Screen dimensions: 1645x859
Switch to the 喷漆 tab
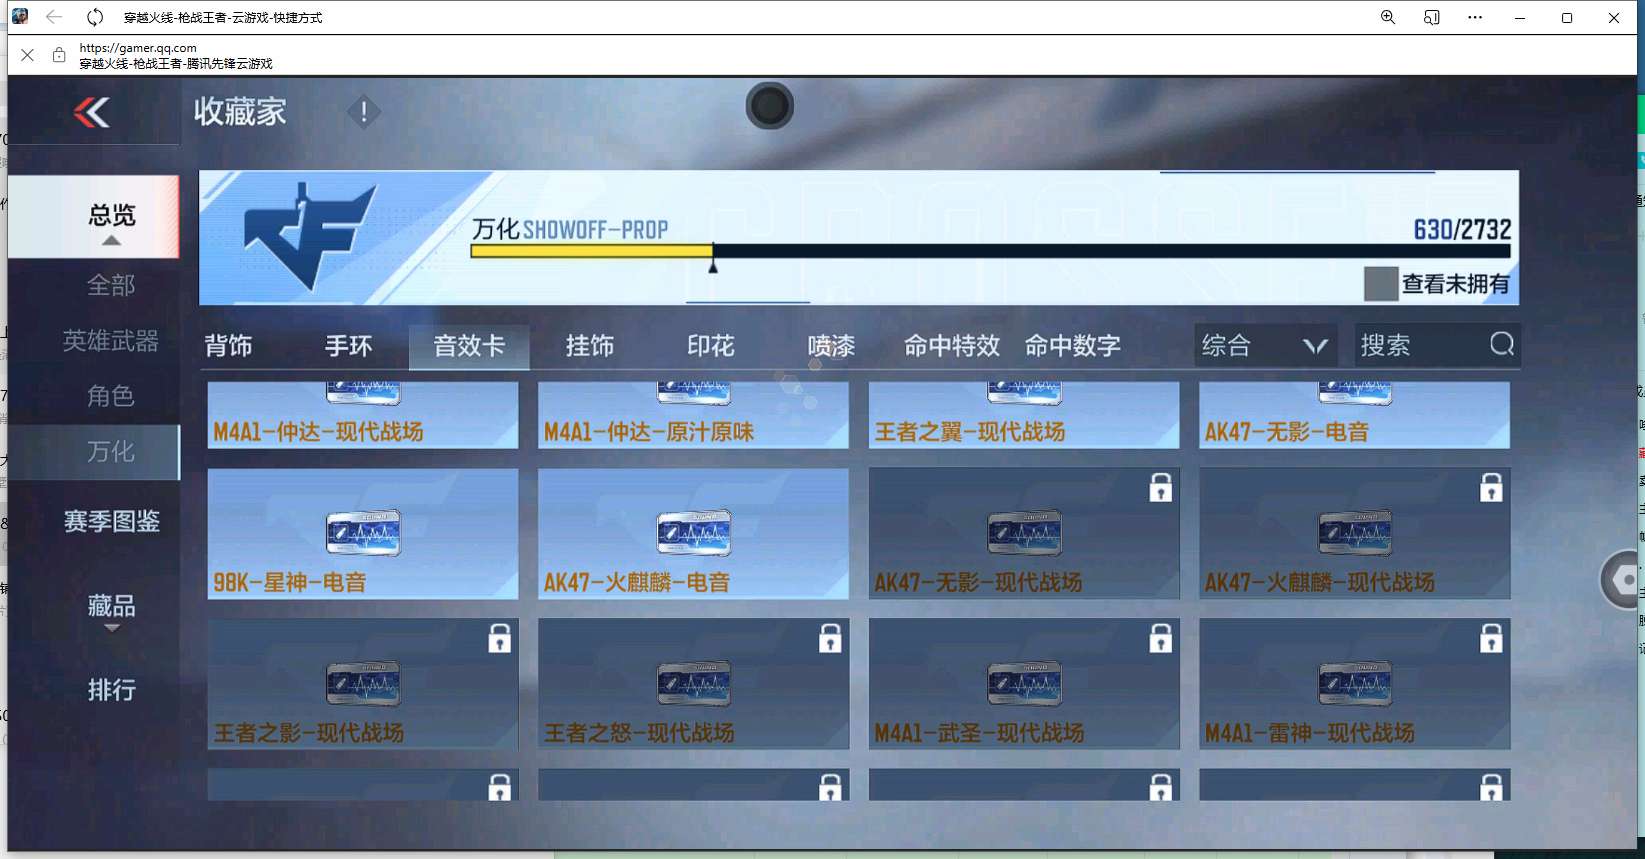click(x=831, y=346)
